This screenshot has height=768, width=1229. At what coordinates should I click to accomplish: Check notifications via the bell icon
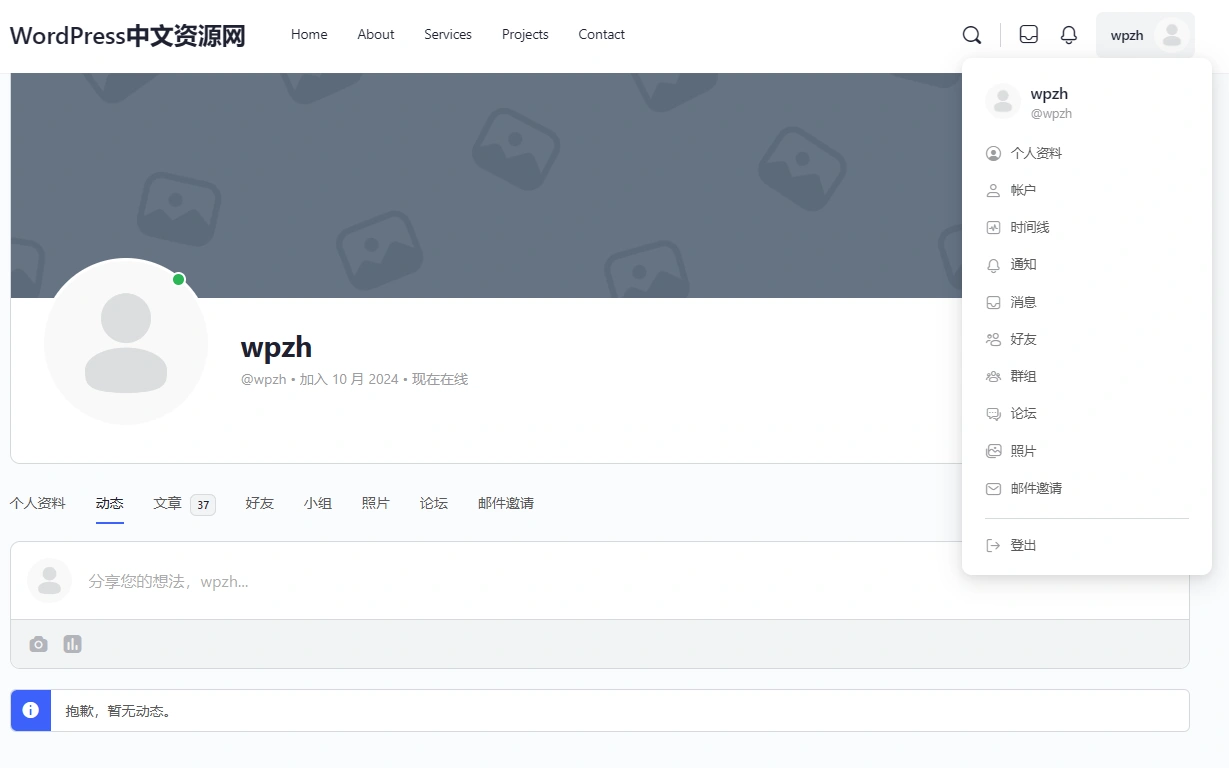pos(1068,34)
